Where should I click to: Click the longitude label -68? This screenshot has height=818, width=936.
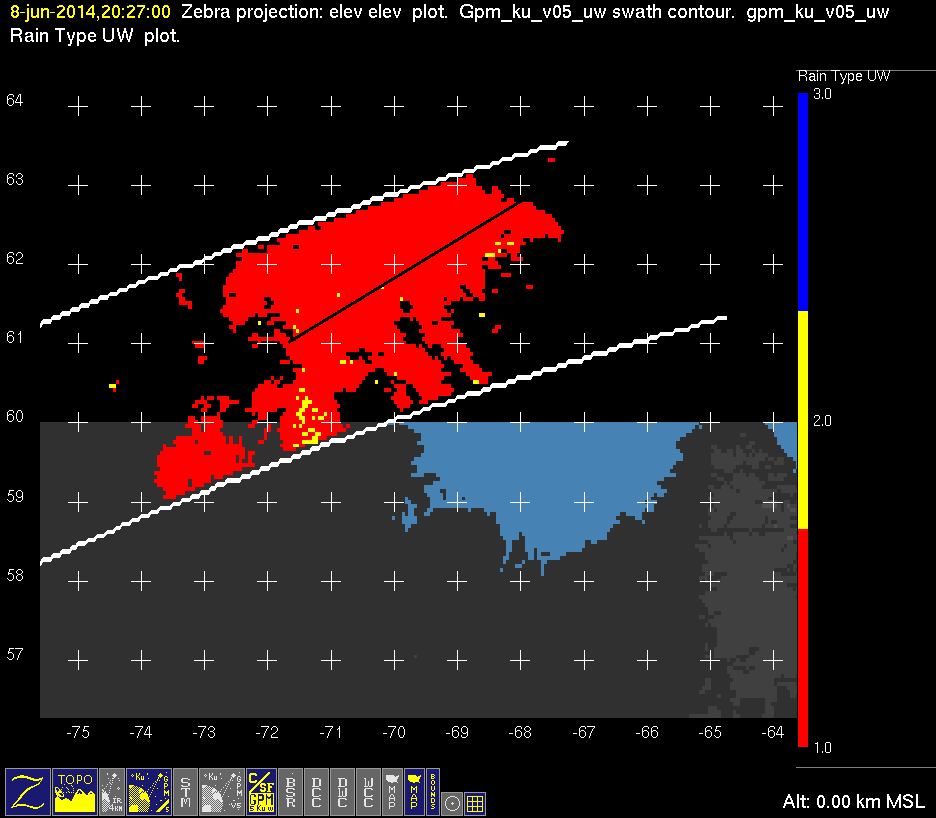519,733
